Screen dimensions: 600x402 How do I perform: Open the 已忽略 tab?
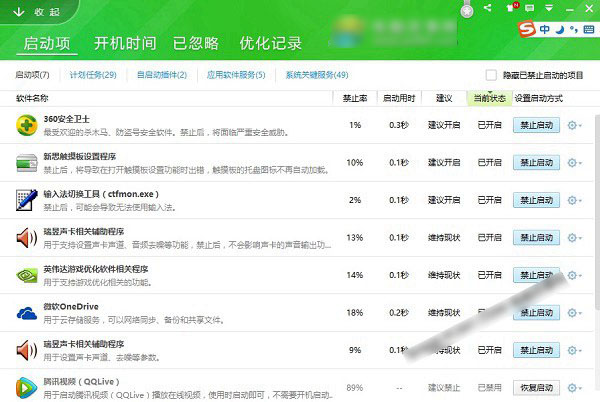(196, 43)
